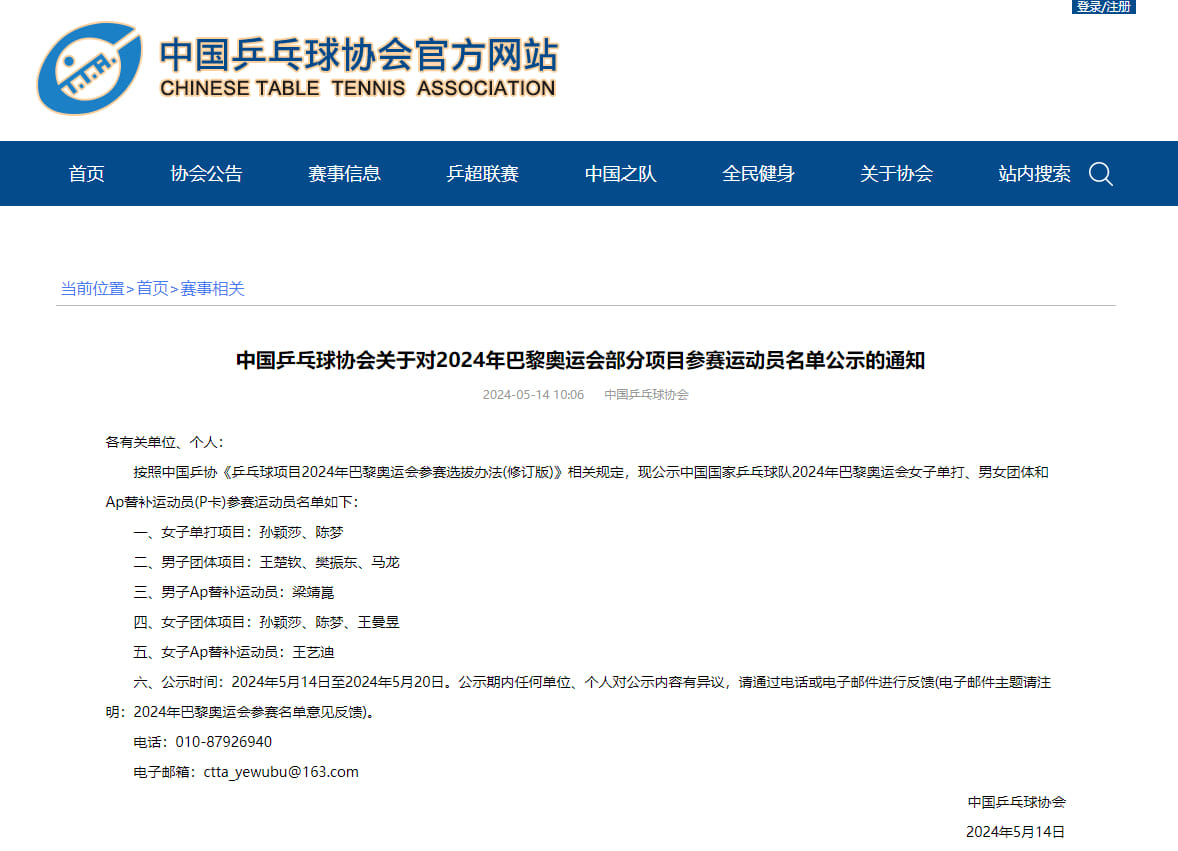Screen dimensions: 1178x851
Task: Open 协会公告 menu item
Action: coord(207,174)
